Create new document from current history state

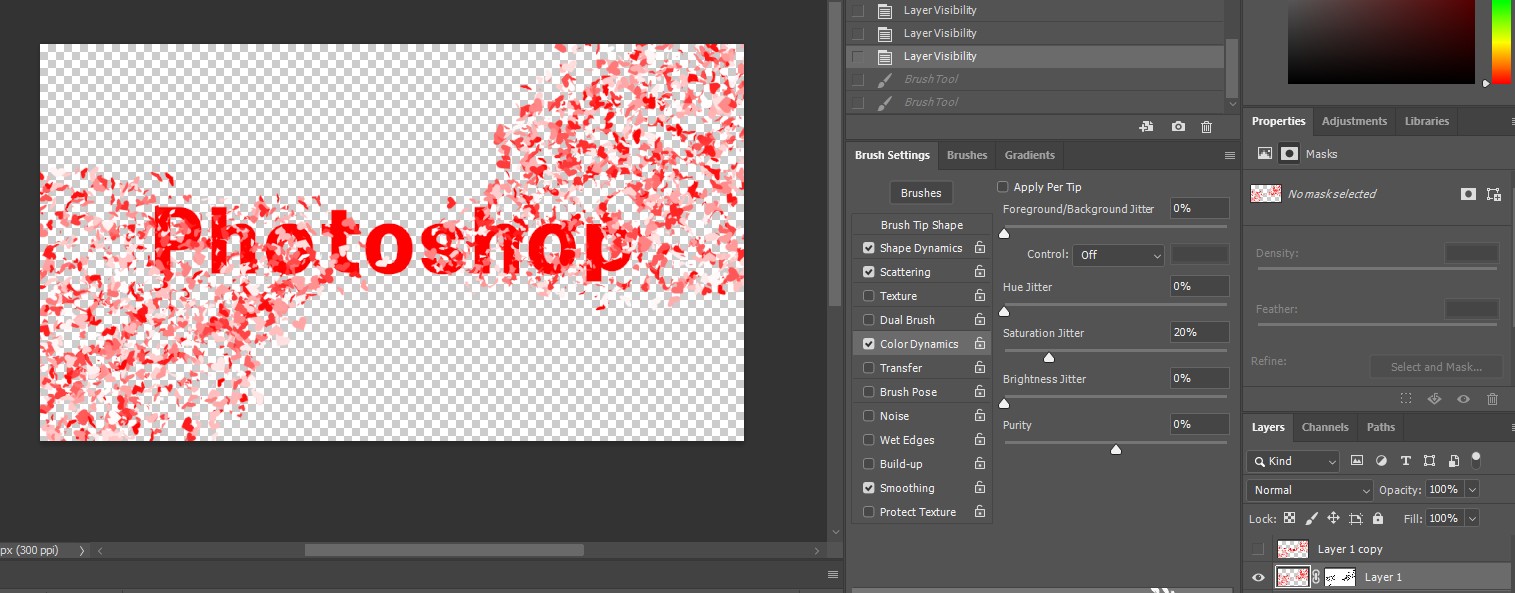1146,127
